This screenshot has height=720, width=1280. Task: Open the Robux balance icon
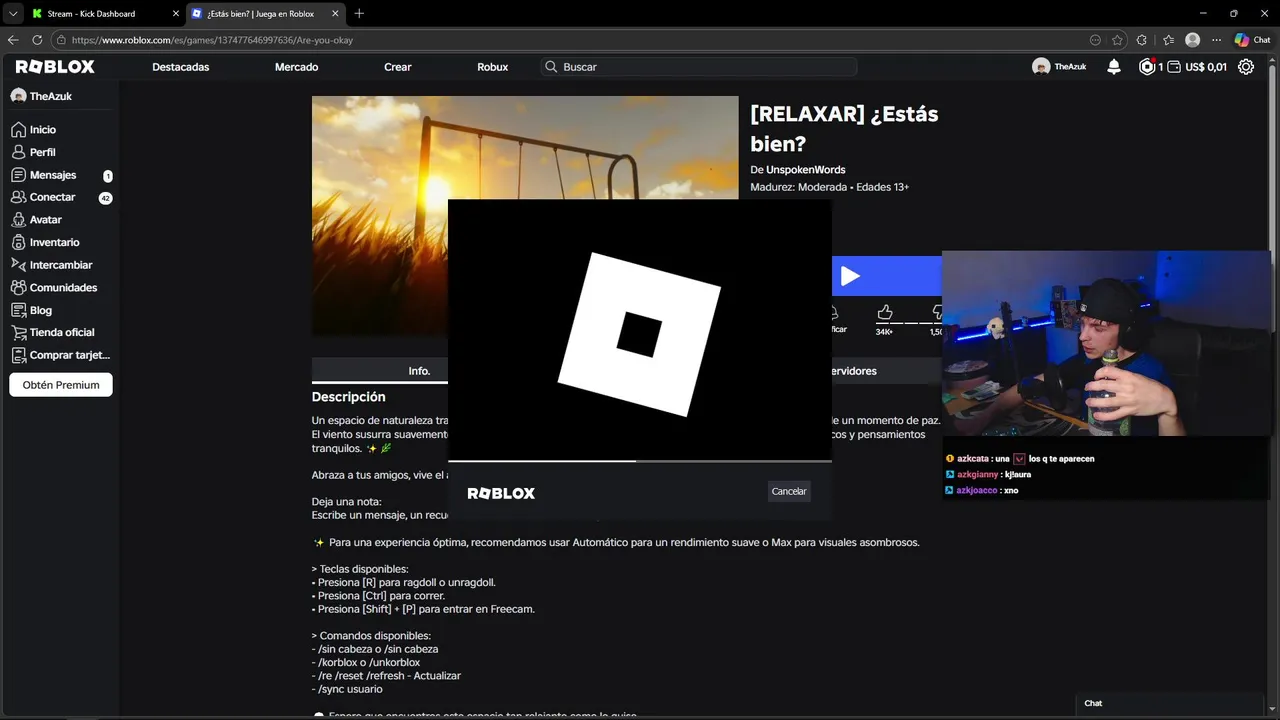pyautogui.click(x=1147, y=67)
